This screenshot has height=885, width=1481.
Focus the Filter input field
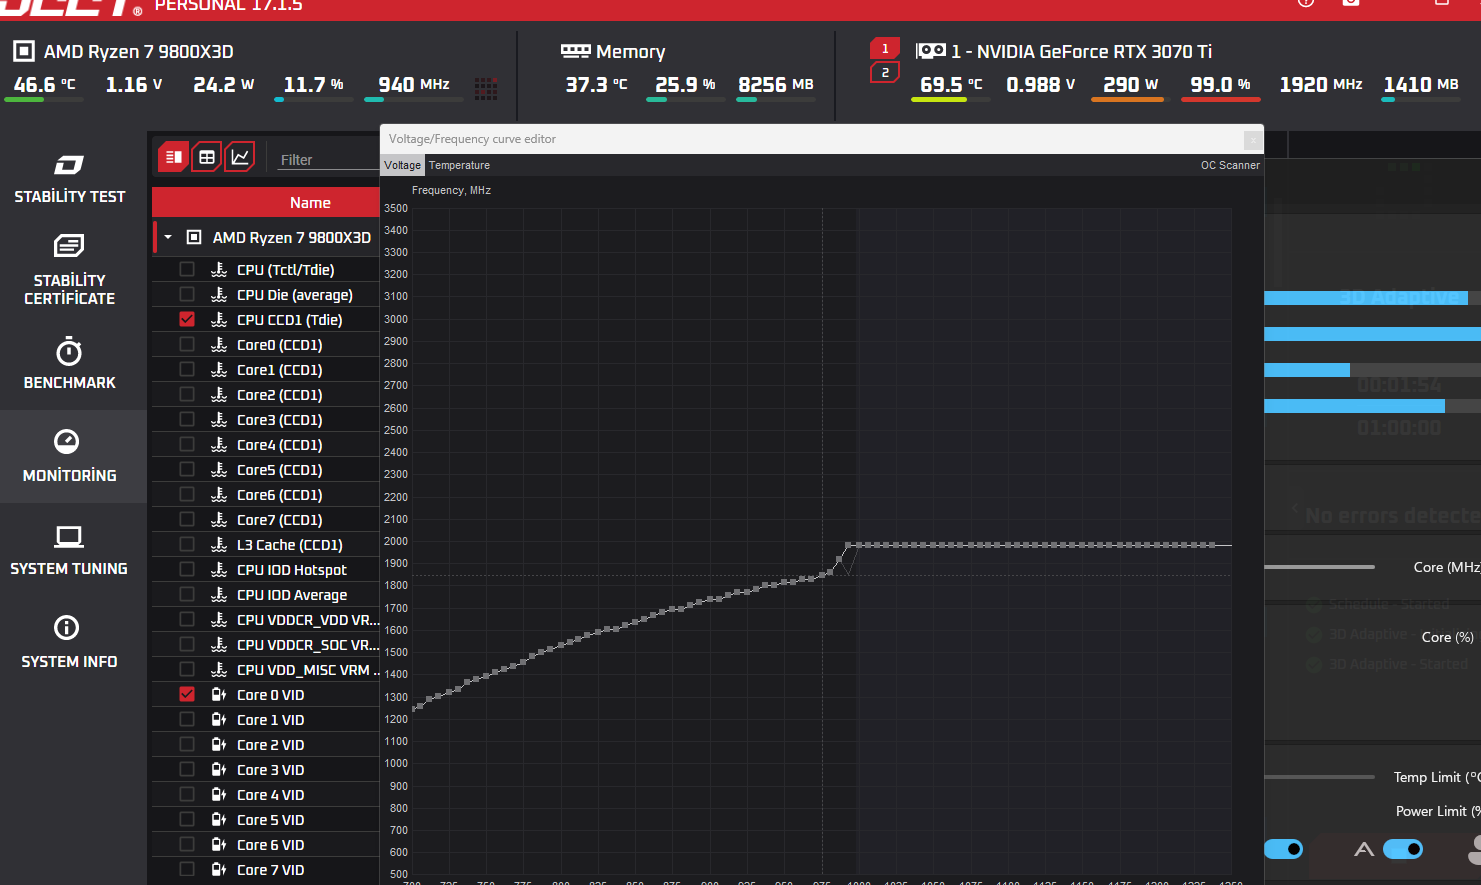click(329, 159)
